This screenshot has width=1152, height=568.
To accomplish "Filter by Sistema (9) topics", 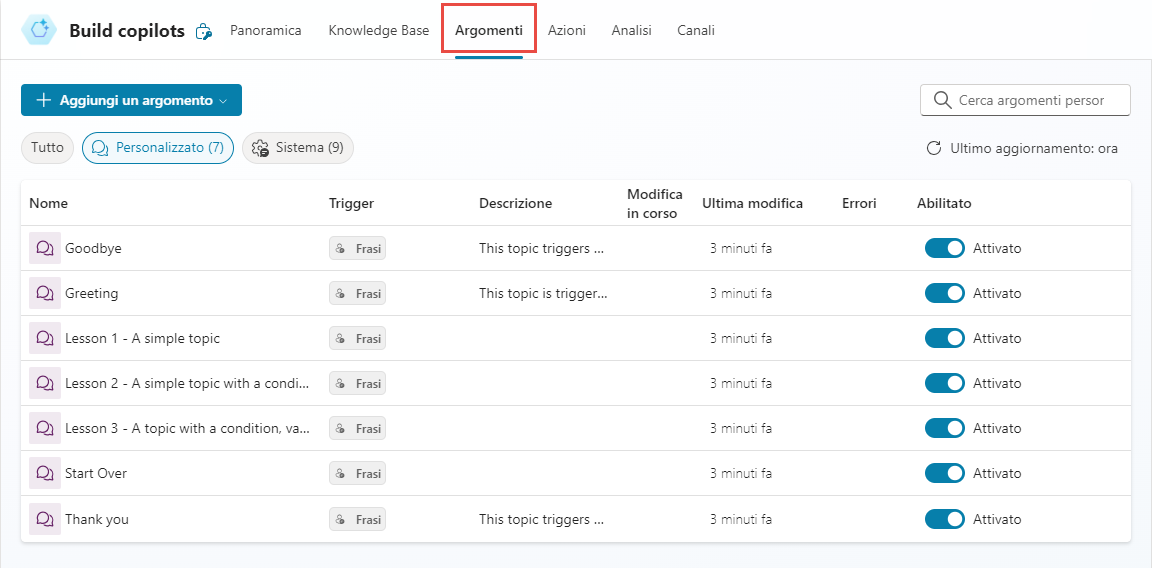I will click(x=298, y=148).
